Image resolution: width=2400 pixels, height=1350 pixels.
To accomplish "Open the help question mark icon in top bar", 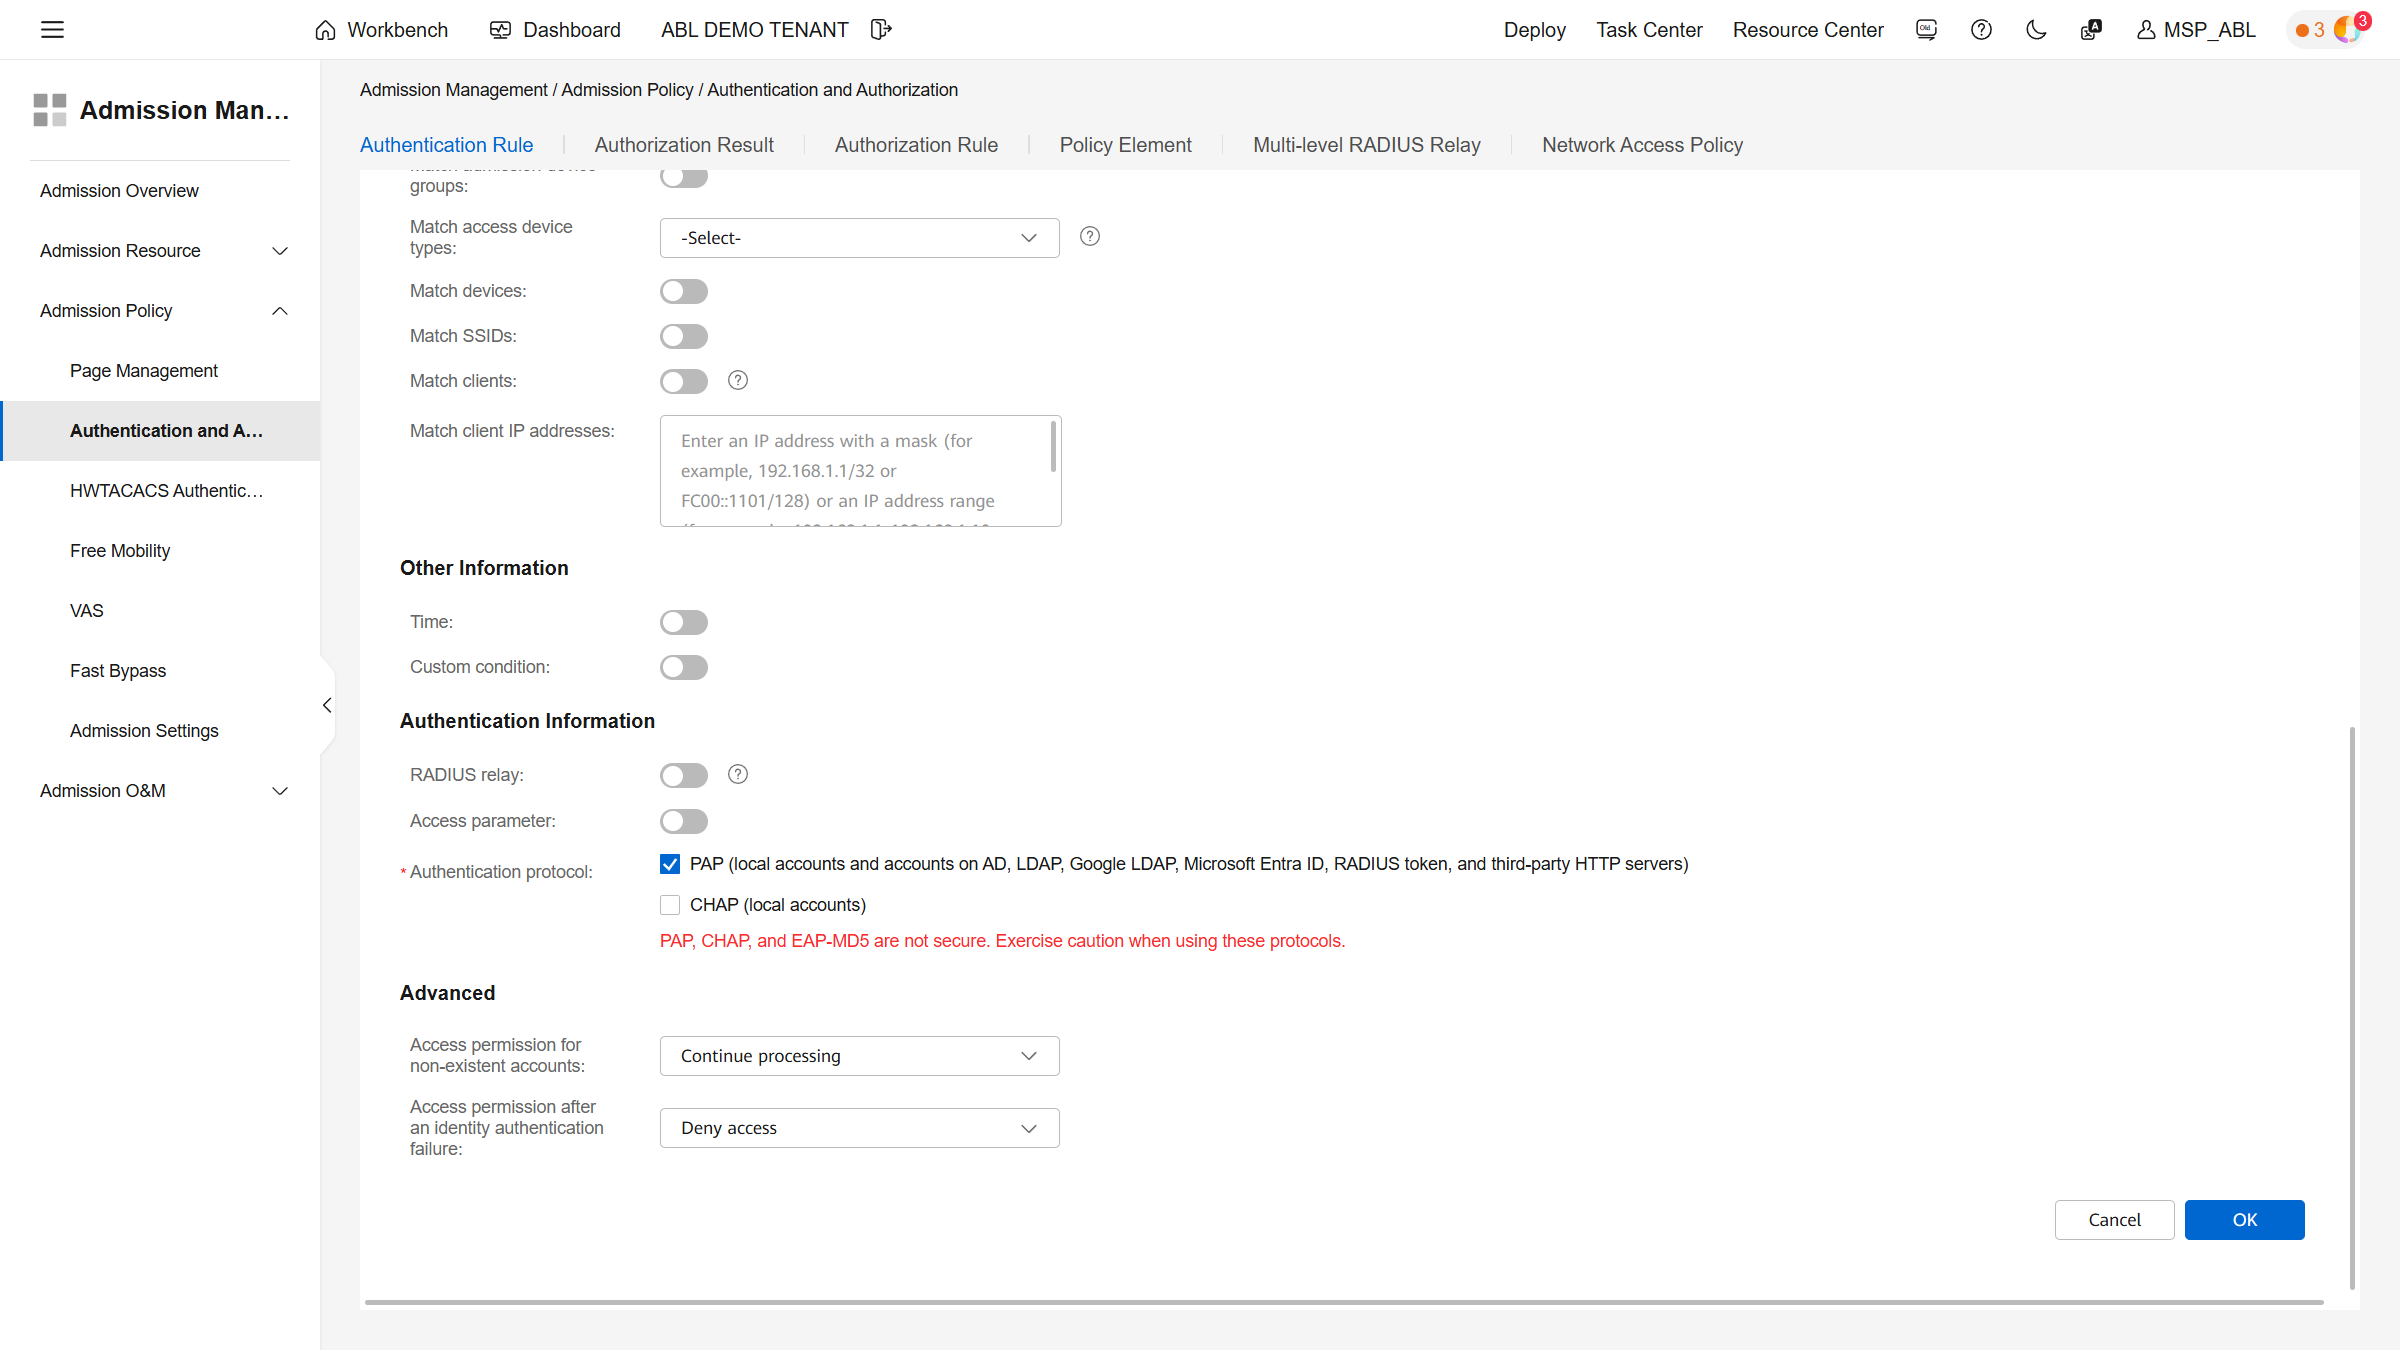I will click(x=1981, y=30).
